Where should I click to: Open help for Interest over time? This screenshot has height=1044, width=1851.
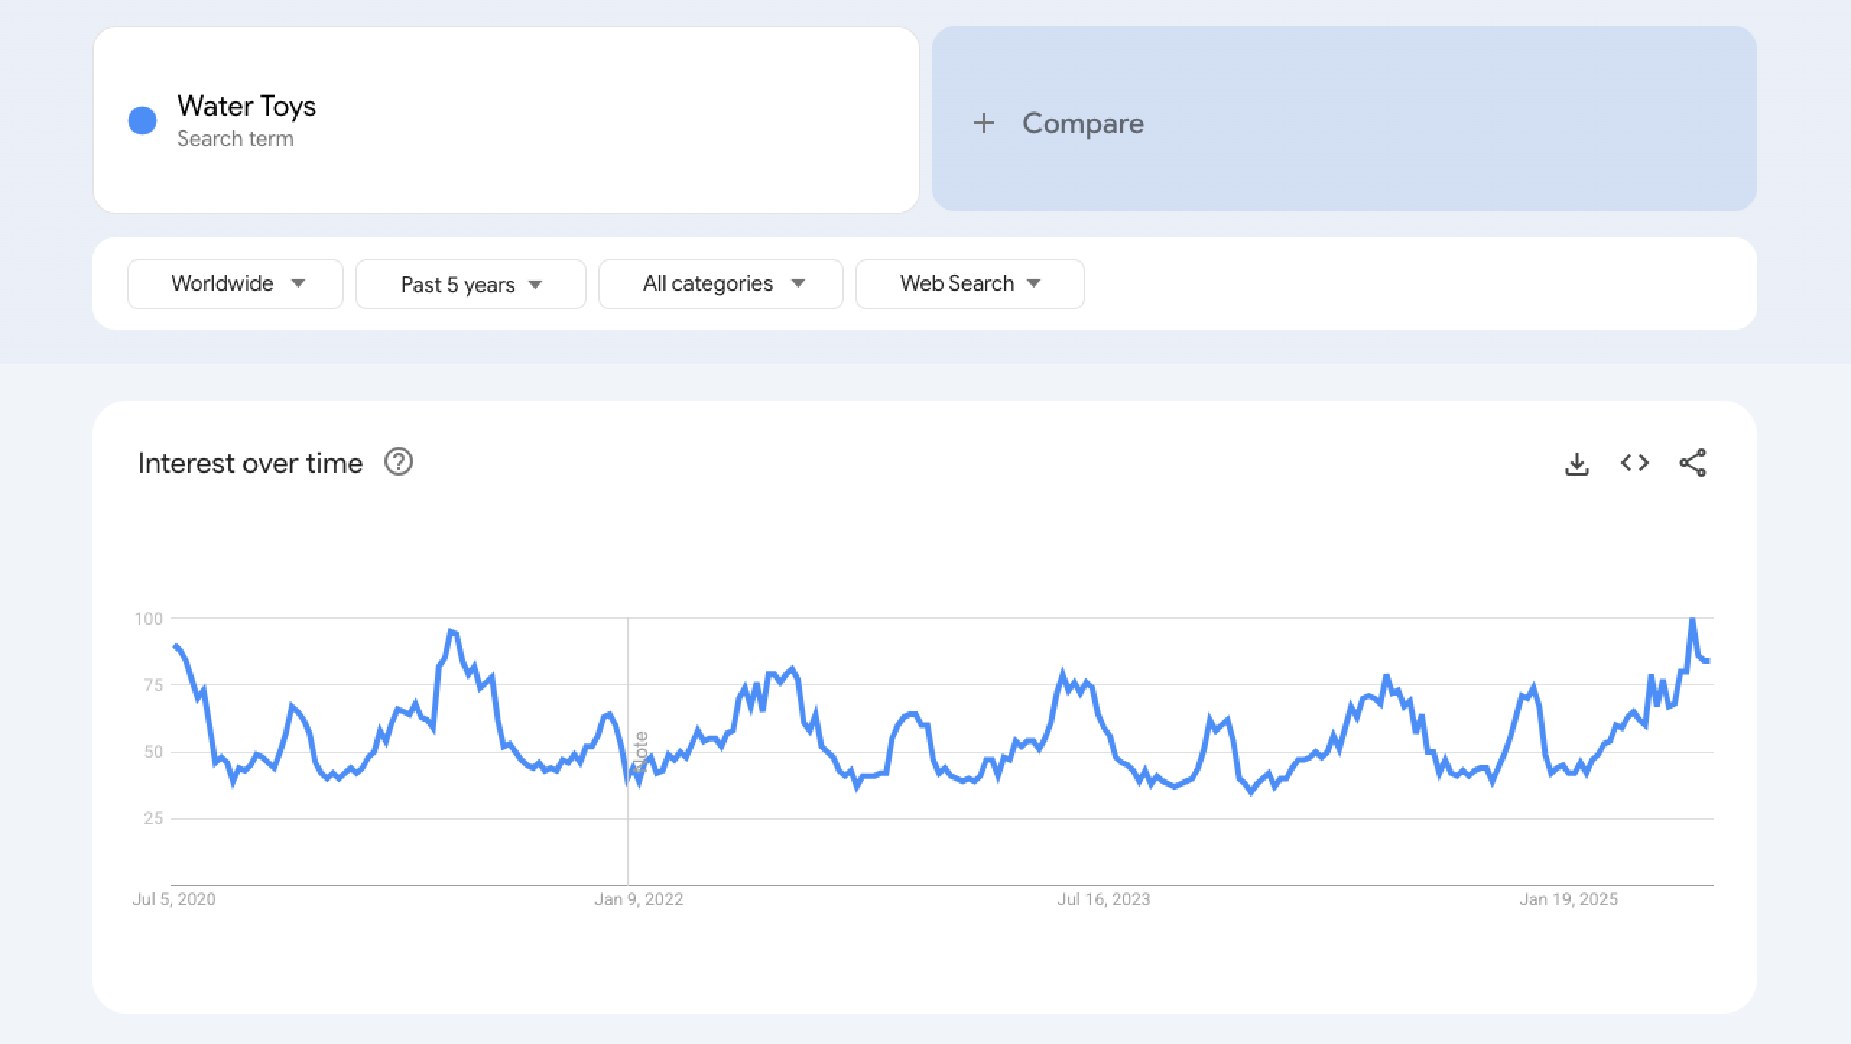(399, 462)
